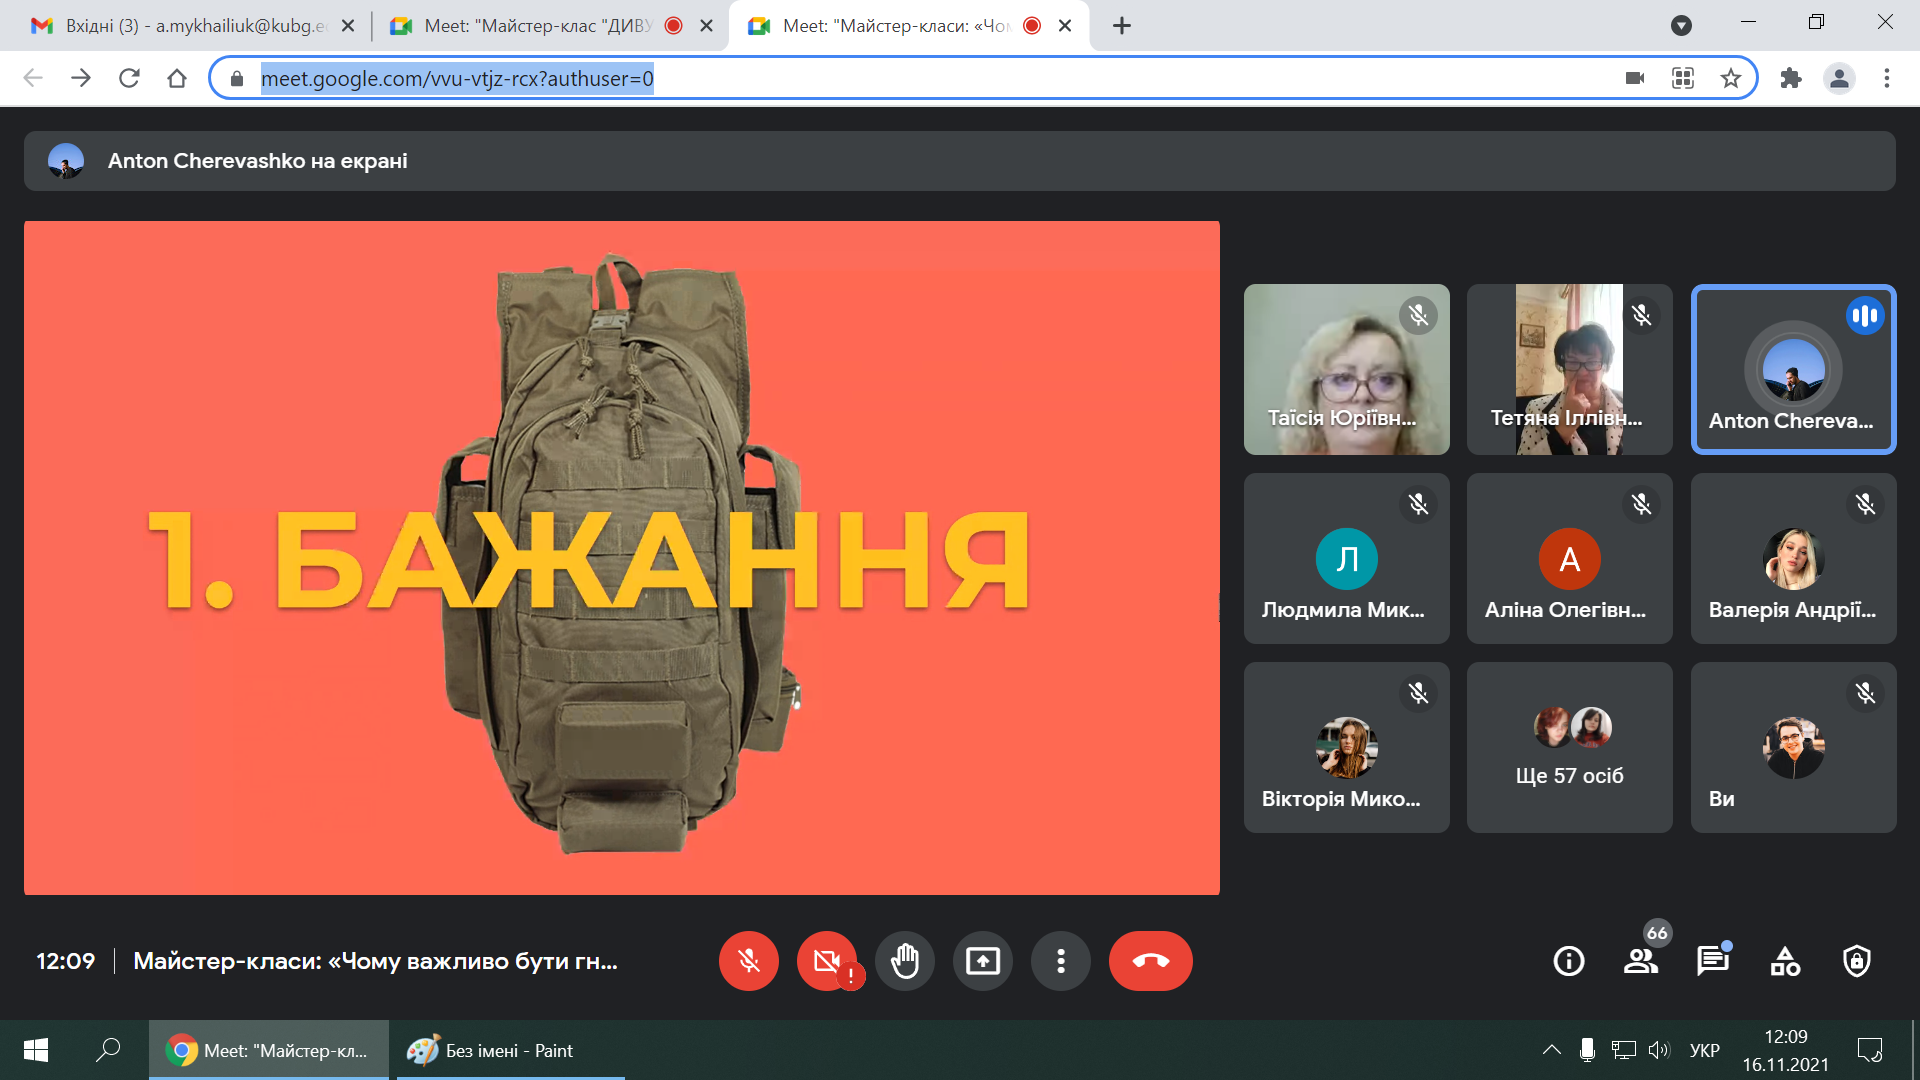1920x1080 pixels.
Task: Open the chat panel
Action: 1712,961
